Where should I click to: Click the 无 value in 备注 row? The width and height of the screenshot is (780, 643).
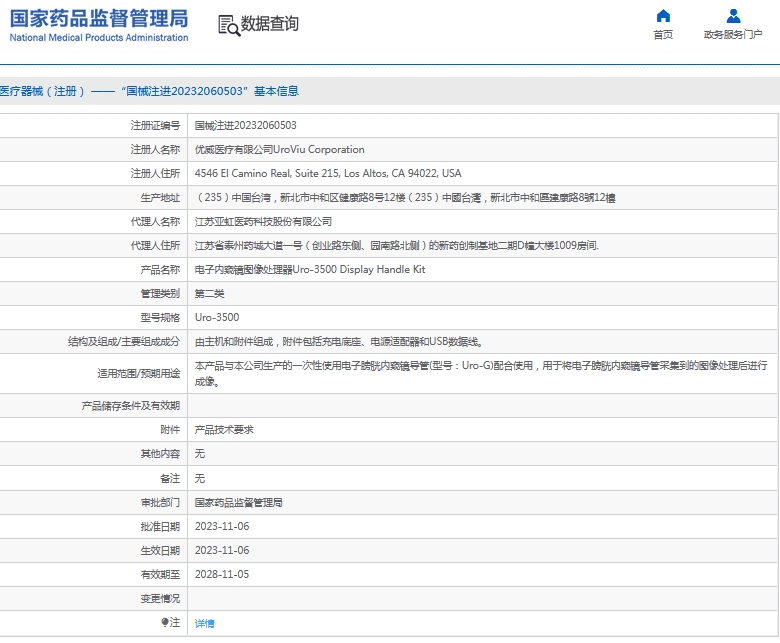pos(199,478)
